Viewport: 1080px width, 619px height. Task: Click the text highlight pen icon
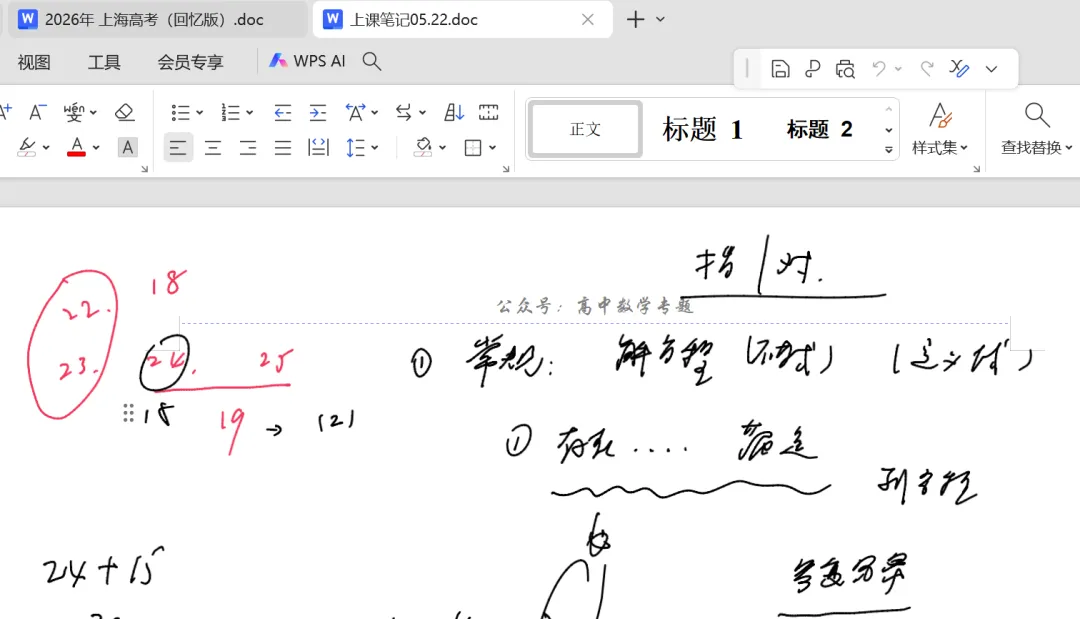click(x=27, y=147)
